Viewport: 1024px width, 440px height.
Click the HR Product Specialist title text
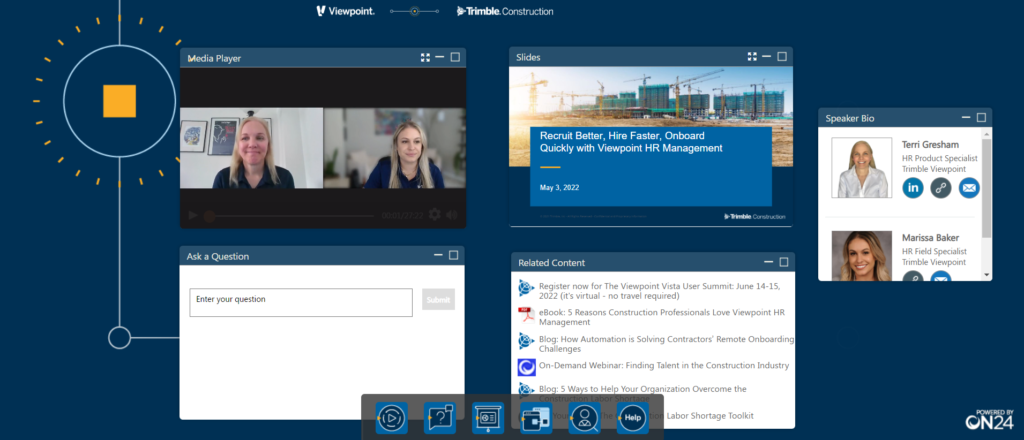[940, 159]
